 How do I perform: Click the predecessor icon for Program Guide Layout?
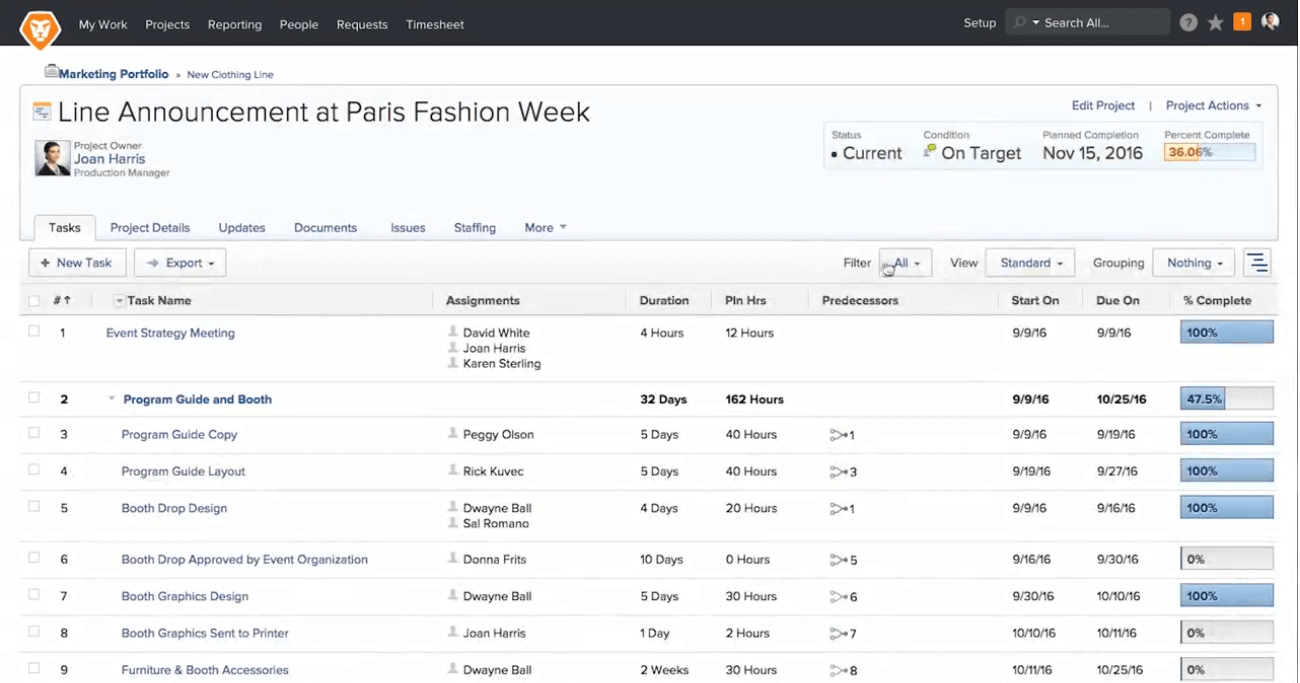[x=837, y=472]
